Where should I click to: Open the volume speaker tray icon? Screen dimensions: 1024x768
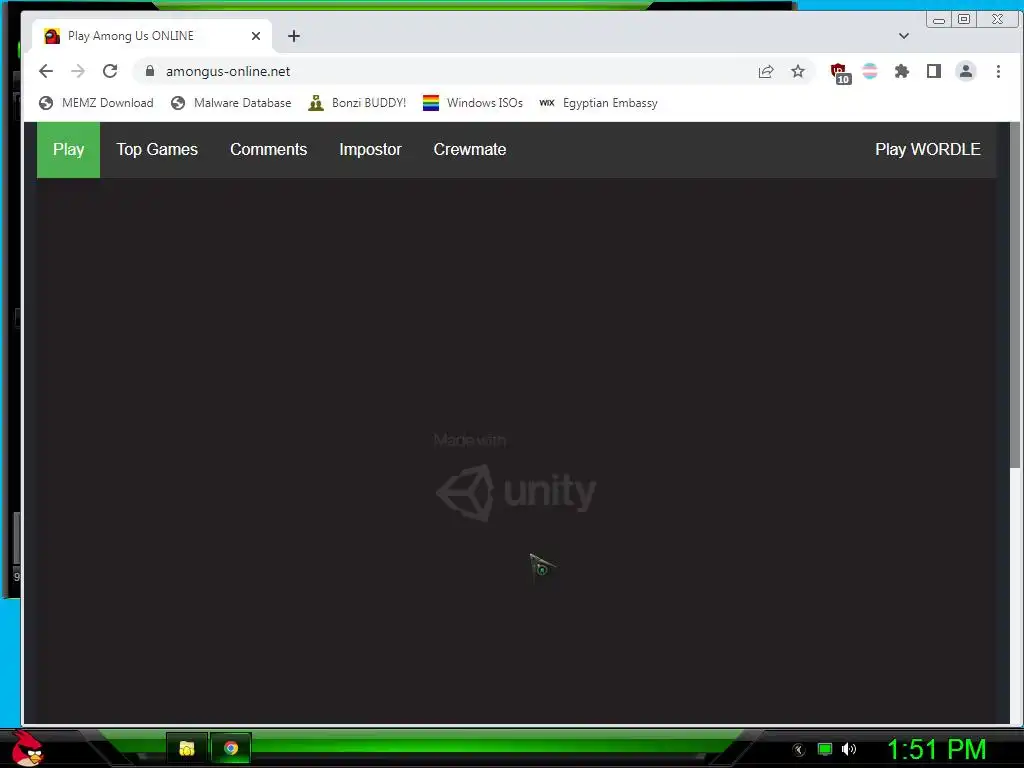[849, 749]
